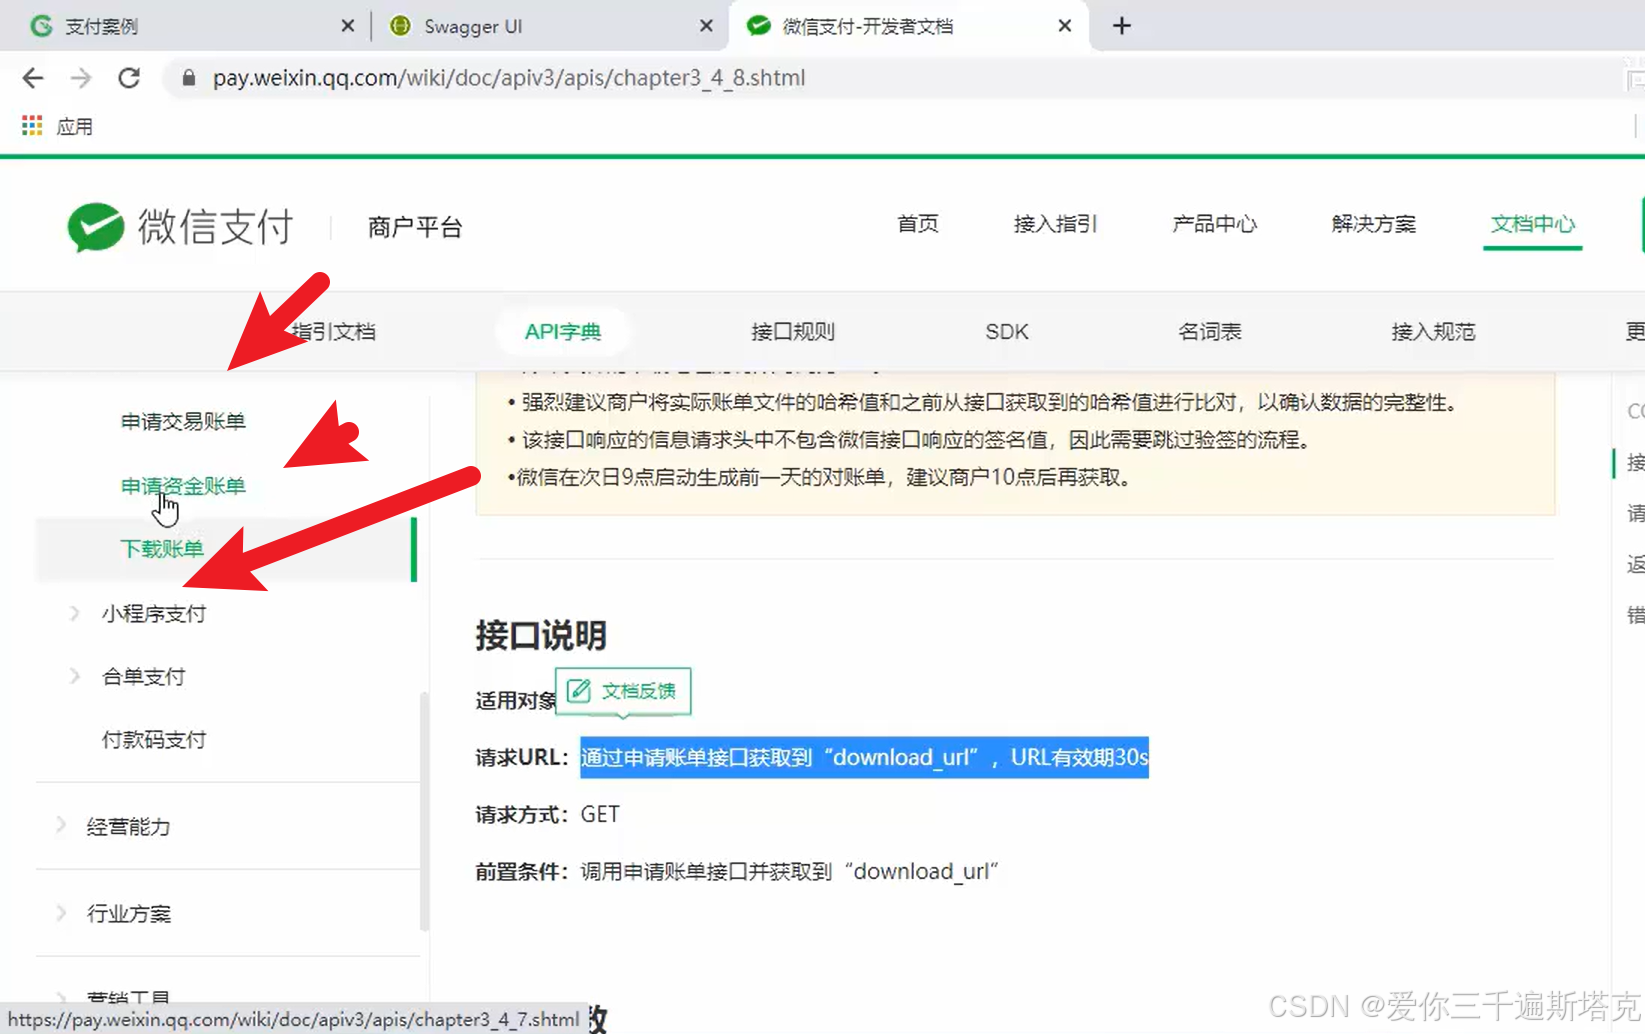This screenshot has height=1034, width=1645.
Task: Click the note about 10点后再获取
Action: [x=823, y=477]
